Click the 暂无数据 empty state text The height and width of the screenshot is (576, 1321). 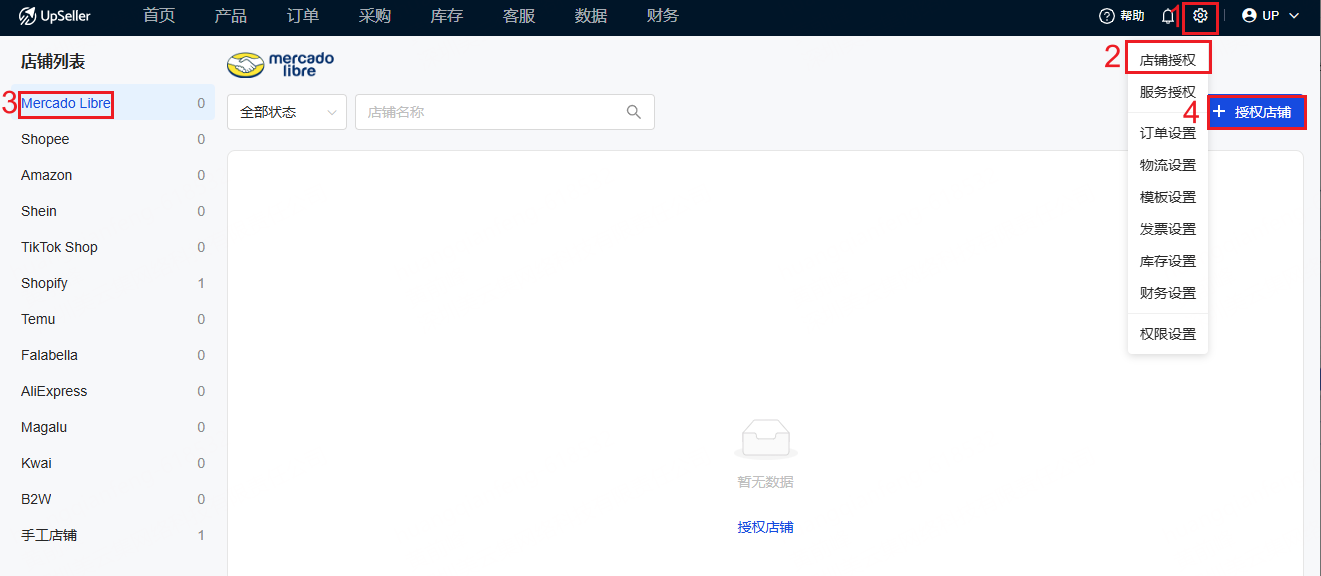pos(766,482)
